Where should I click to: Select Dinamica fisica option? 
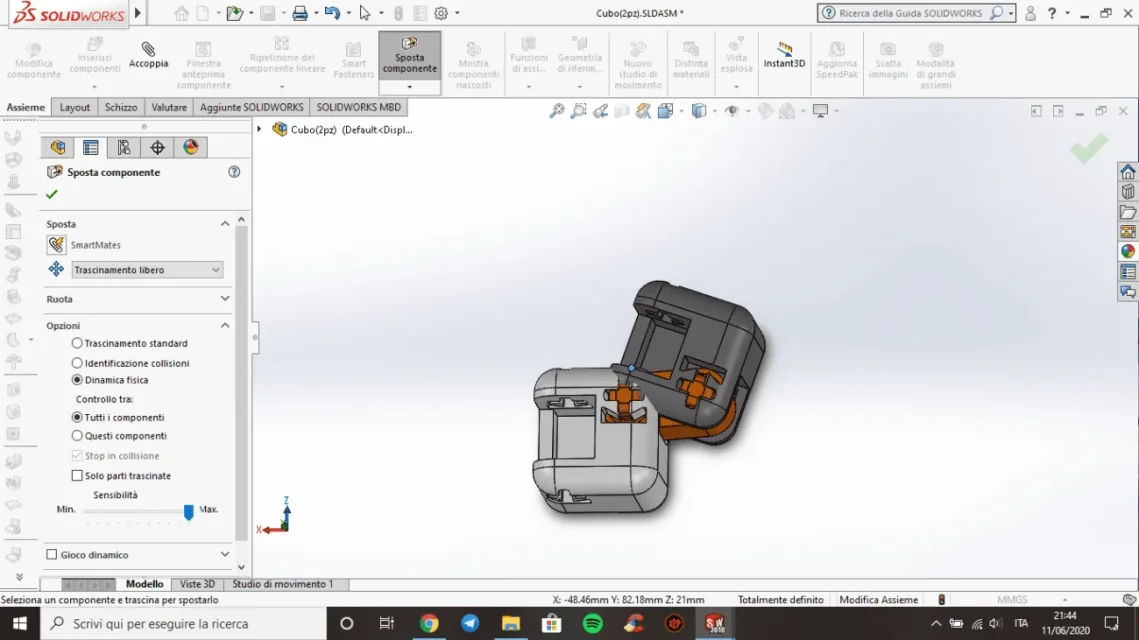(77, 380)
